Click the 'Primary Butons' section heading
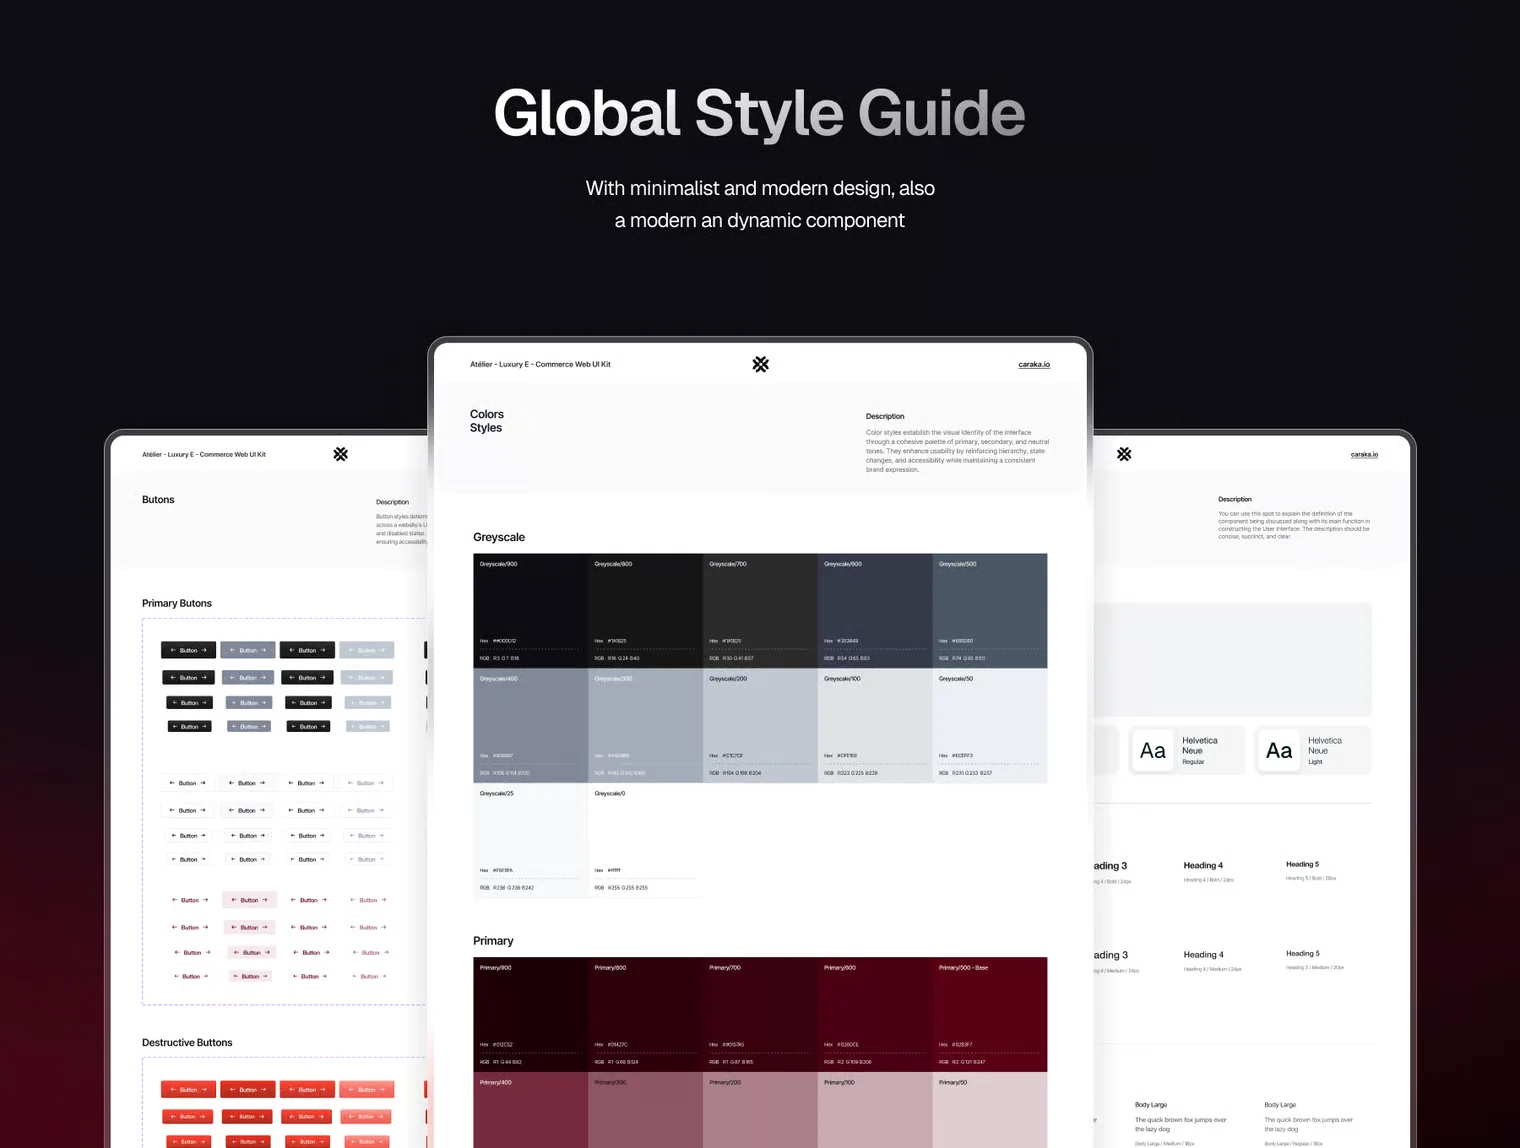The image size is (1520, 1148). (x=177, y=603)
